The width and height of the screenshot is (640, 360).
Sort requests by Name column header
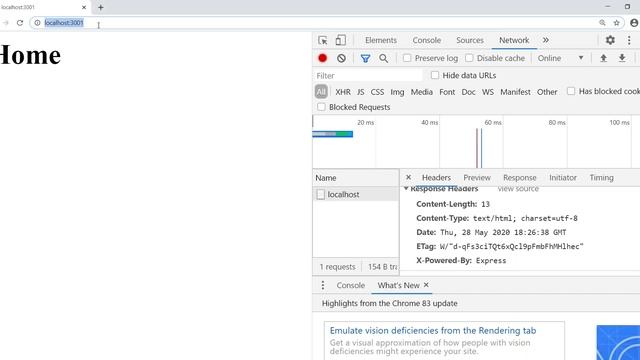point(356,178)
